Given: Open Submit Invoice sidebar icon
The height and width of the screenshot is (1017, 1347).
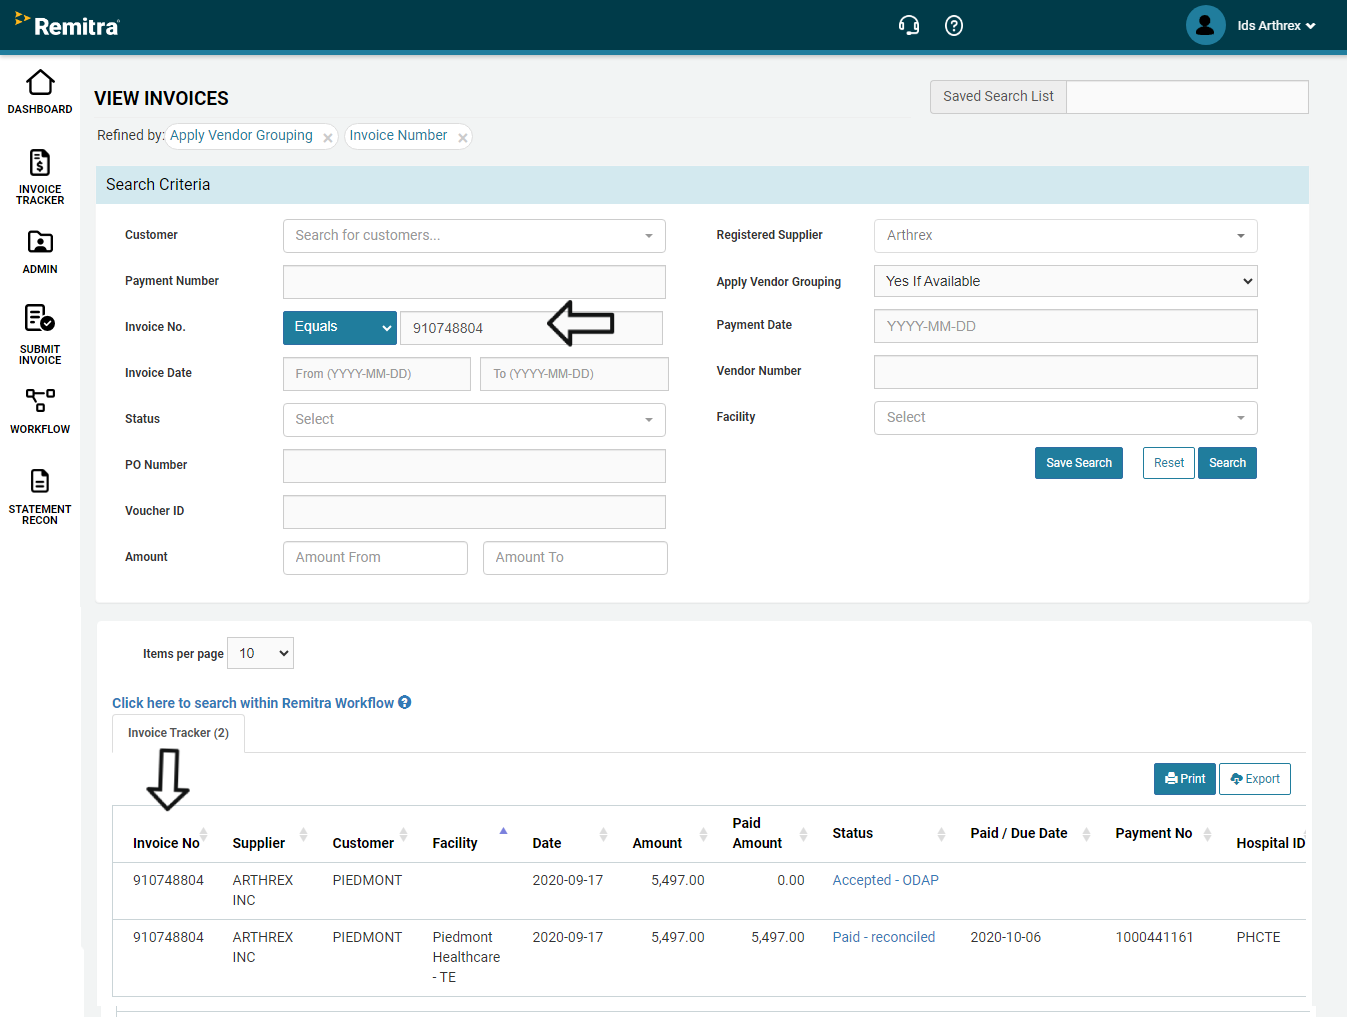Looking at the screenshot, I should pyautogui.click(x=40, y=320).
